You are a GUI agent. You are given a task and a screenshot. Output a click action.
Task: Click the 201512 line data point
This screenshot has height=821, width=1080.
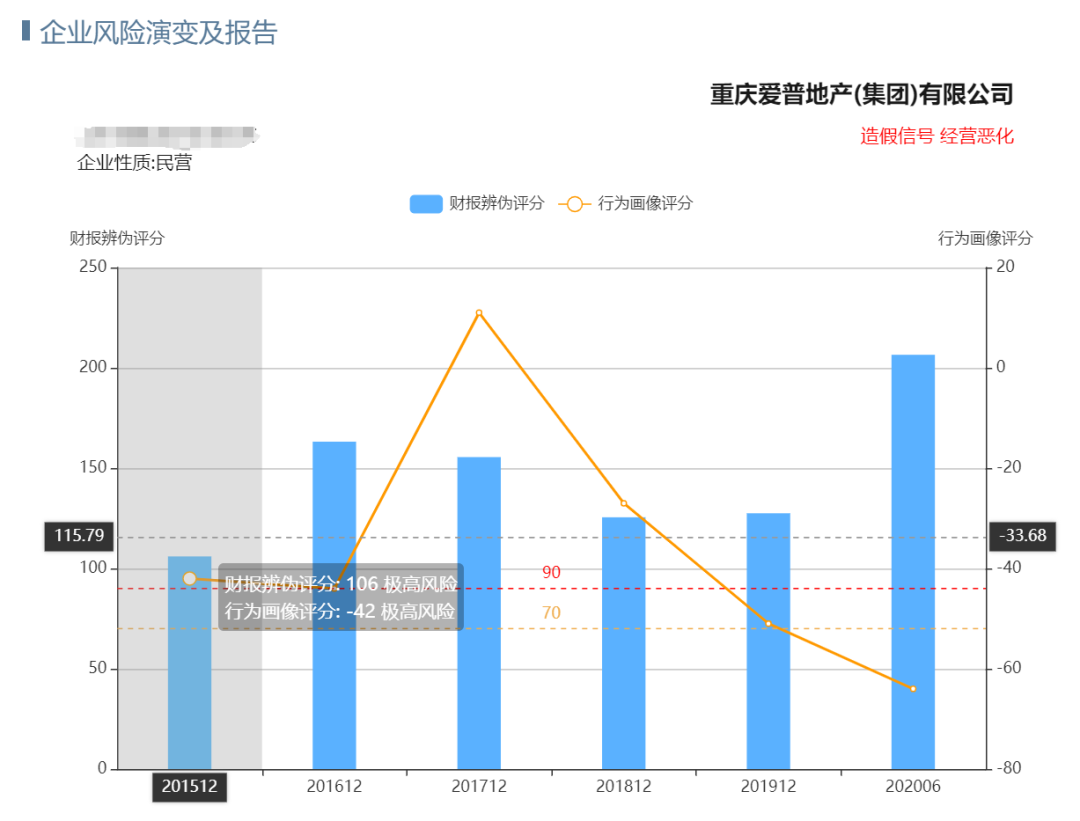189,579
